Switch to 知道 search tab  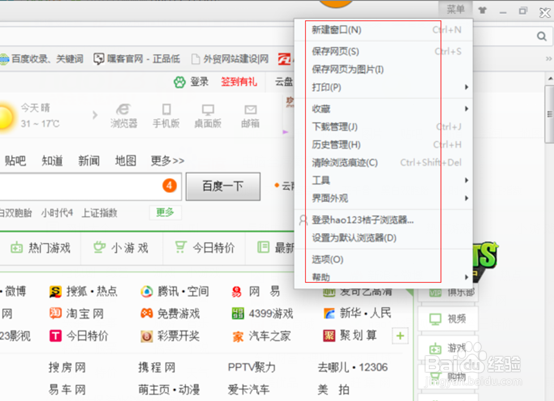[52, 161]
